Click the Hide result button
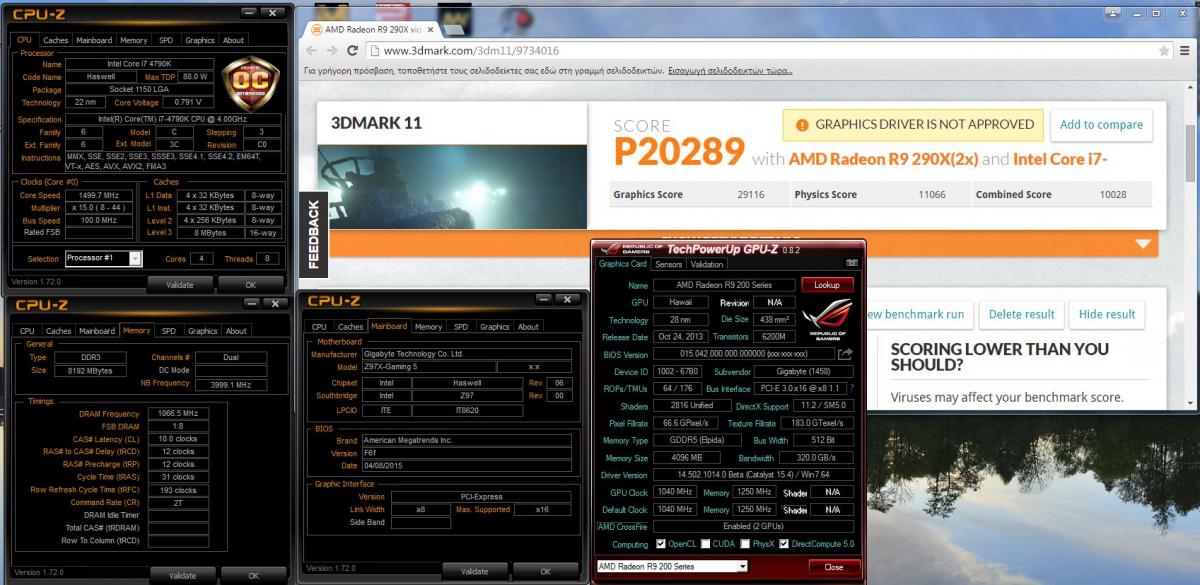Screen dimensions: 1200x585 click(1107, 314)
